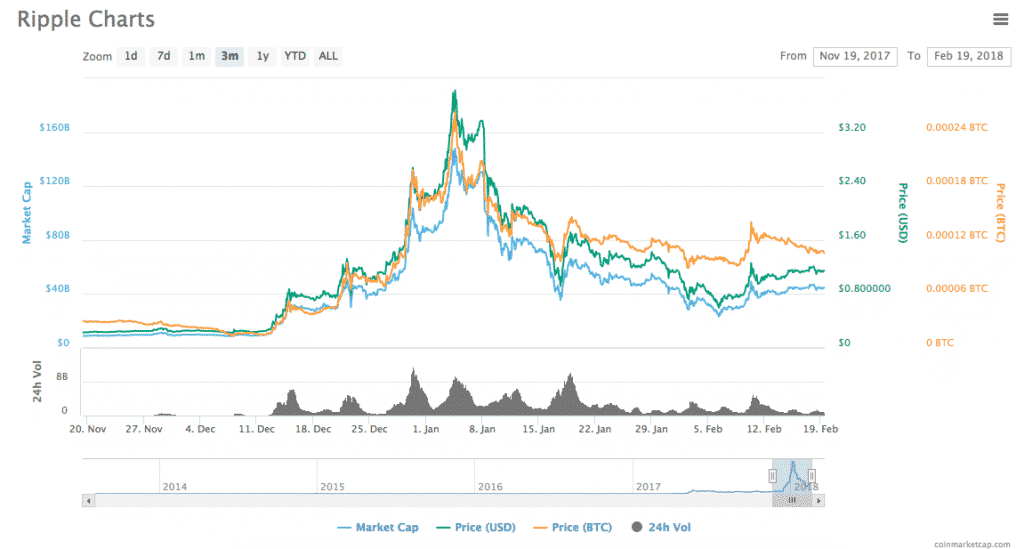
Task: Switch zoom to 1m
Action: 197,56
